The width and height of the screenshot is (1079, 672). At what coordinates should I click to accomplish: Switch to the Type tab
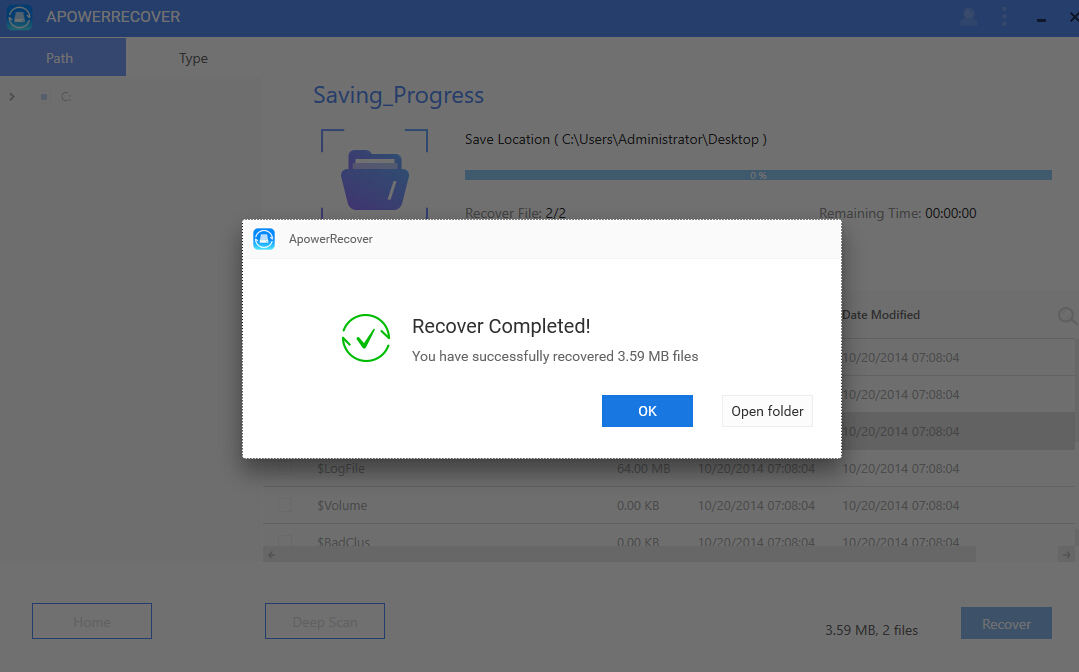click(x=193, y=58)
